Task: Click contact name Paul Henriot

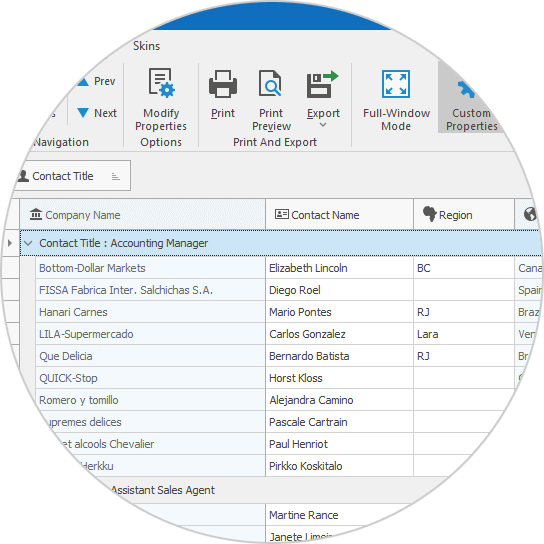Action: point(298,444)
